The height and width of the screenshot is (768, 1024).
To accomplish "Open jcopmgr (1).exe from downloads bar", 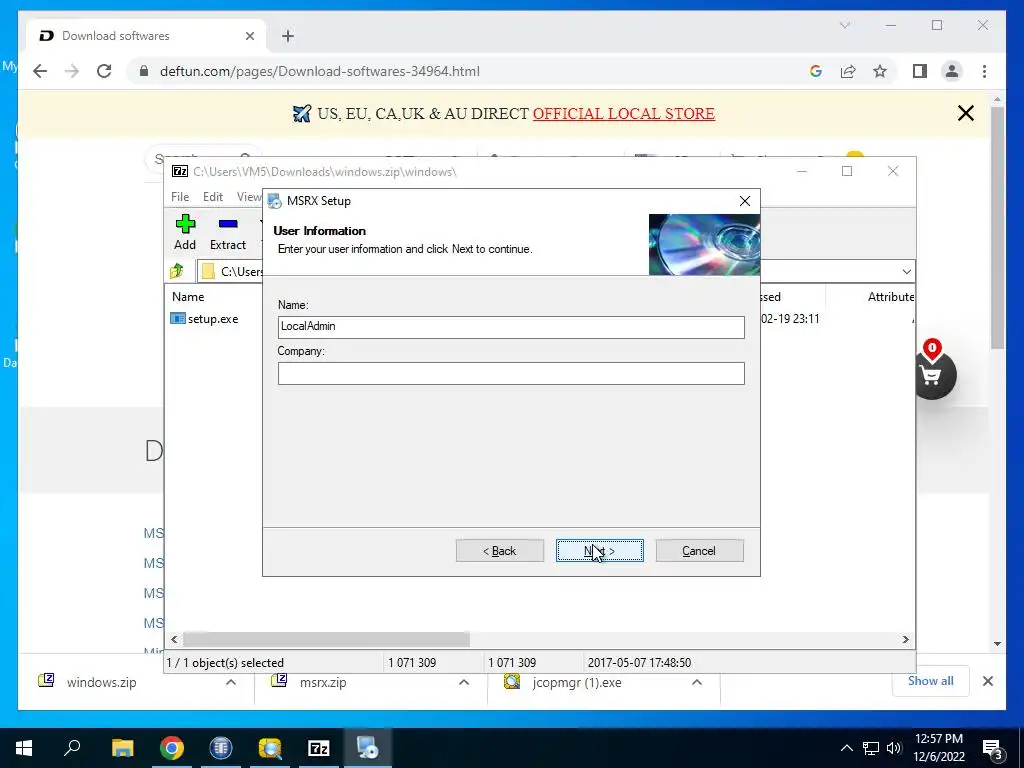I will (577, 682).
